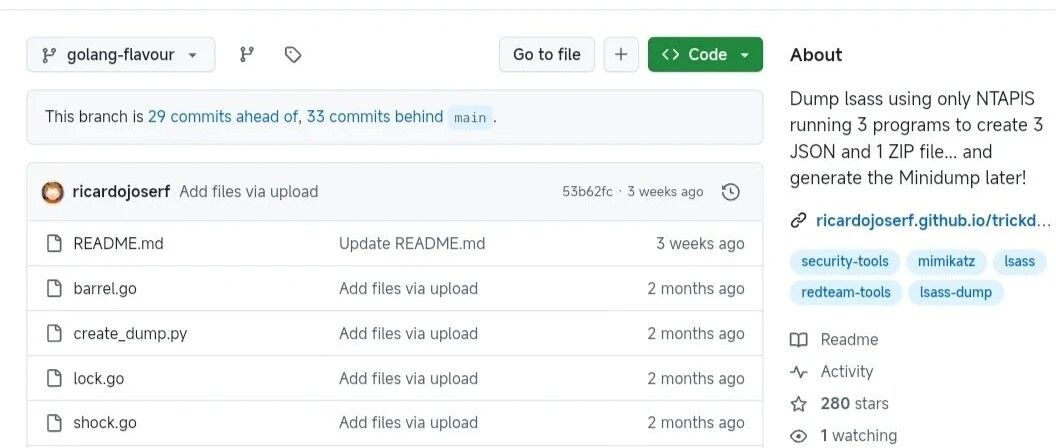Screen dimensions: 1056x448
Task: Click the eye icon beside watching
Action: pyautogui.click(x=799, y=436)
